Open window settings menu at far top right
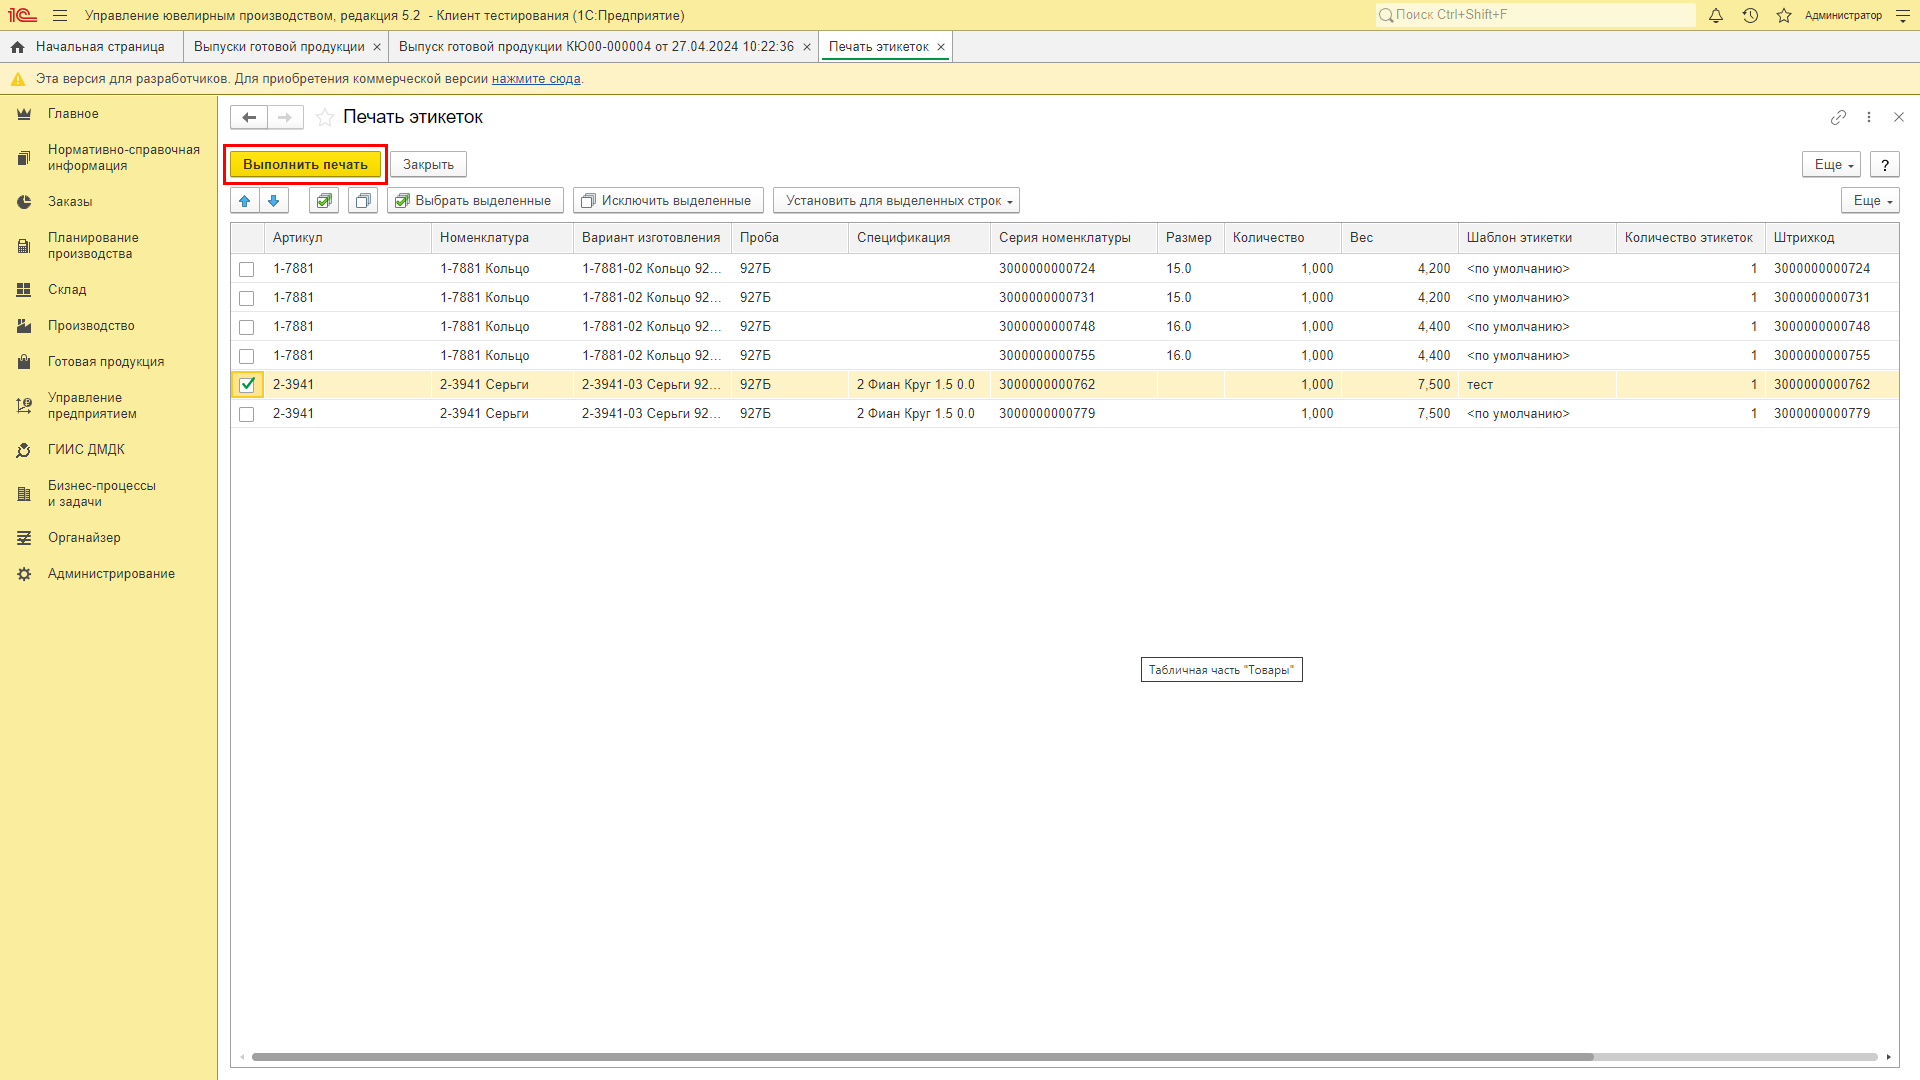The width and height of the screenshot is (1920, 1080). [x=1902, y=15]
